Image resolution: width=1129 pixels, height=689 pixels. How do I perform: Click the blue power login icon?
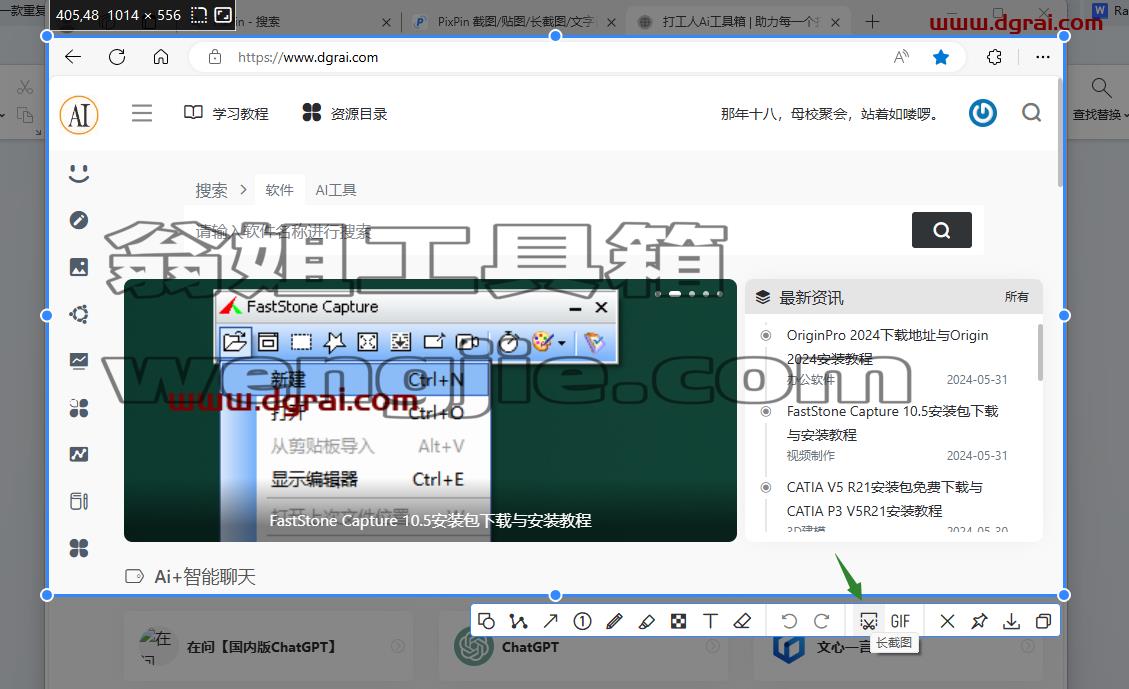point(983,113)
